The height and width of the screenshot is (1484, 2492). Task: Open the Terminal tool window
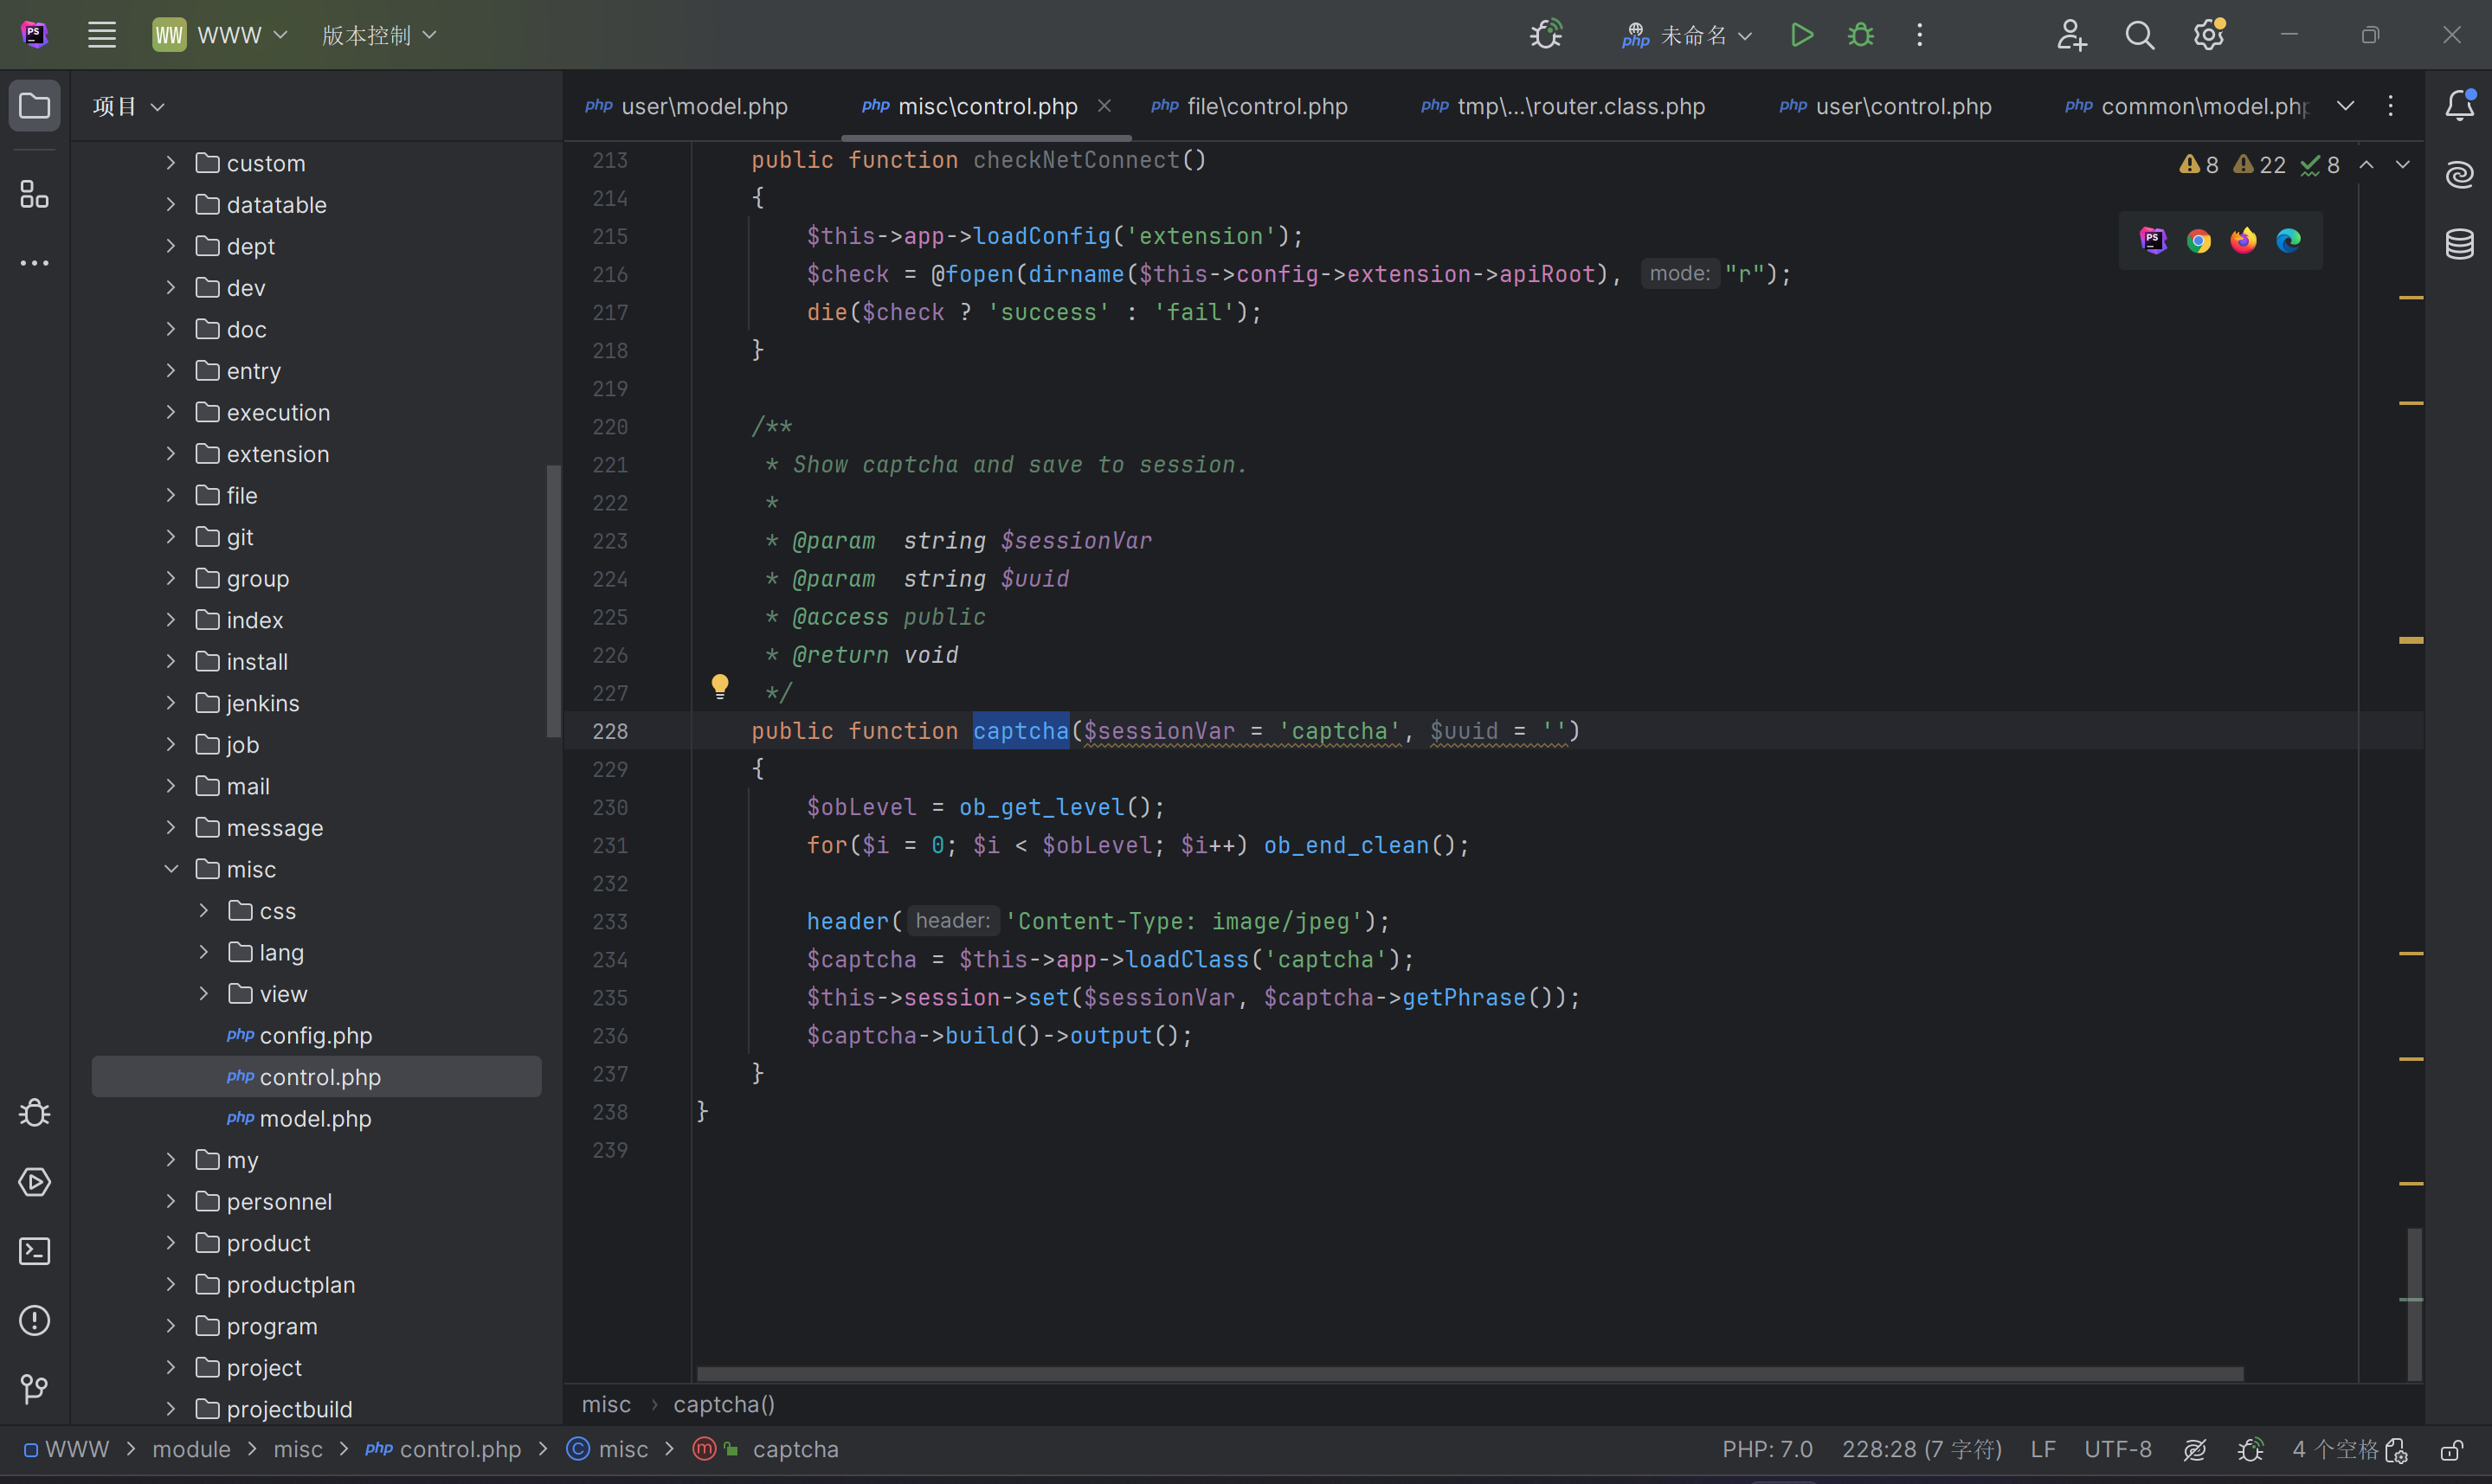click(x=35, y=1251)
